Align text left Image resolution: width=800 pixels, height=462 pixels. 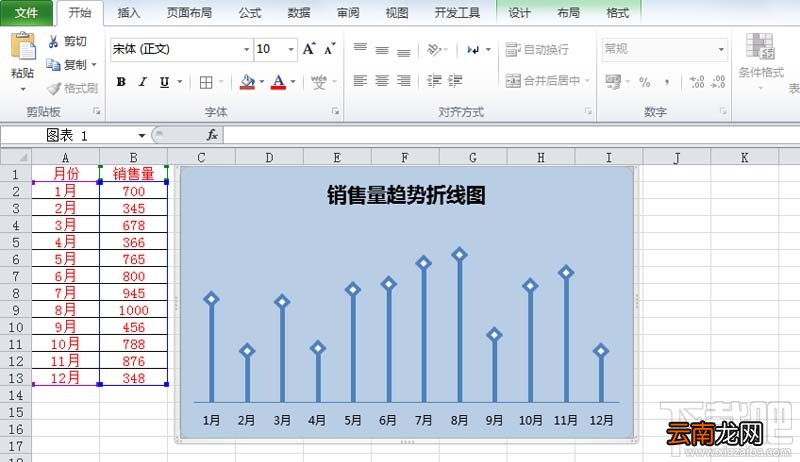[360, 81]
